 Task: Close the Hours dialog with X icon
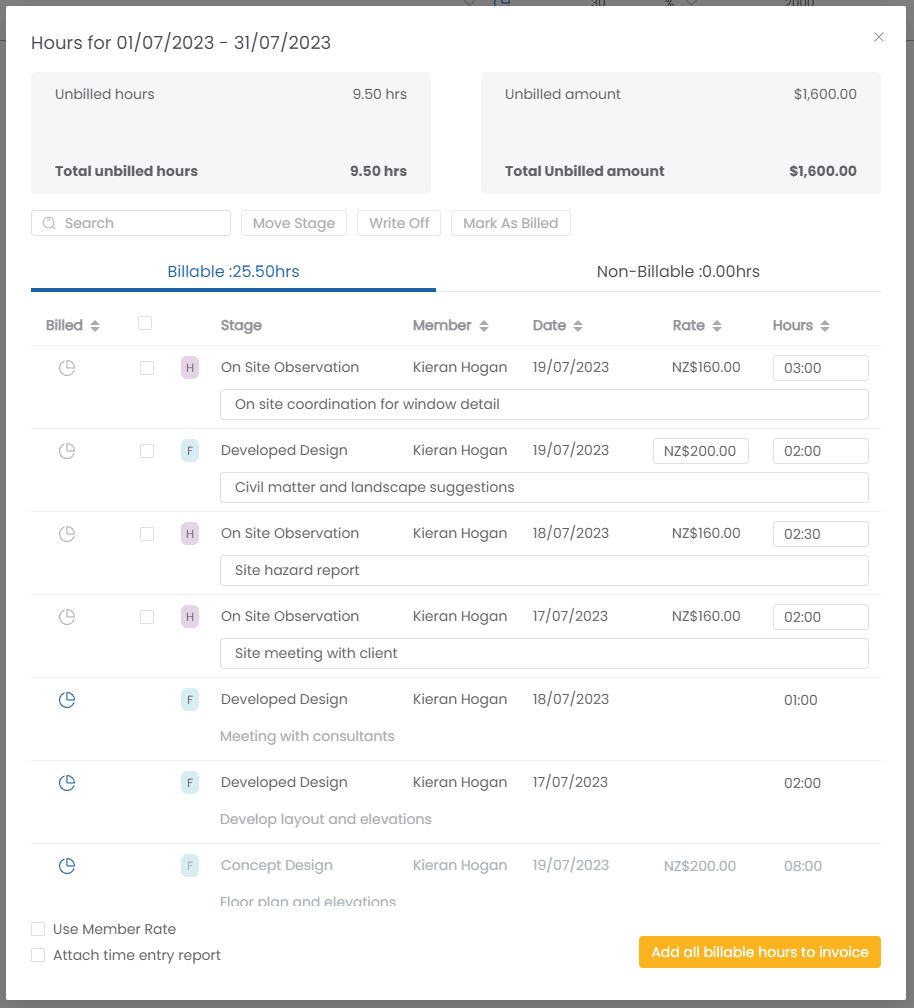click(879, 37)
